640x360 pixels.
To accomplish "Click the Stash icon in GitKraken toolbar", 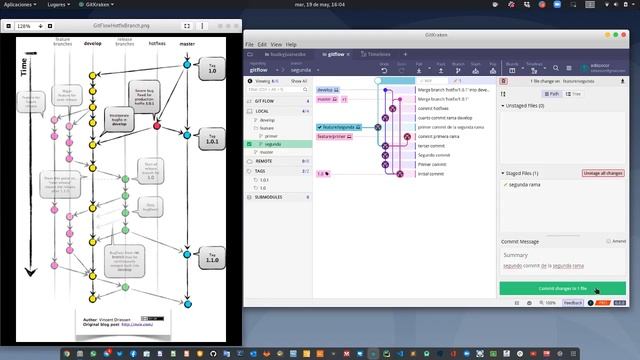I will (476, 71).
